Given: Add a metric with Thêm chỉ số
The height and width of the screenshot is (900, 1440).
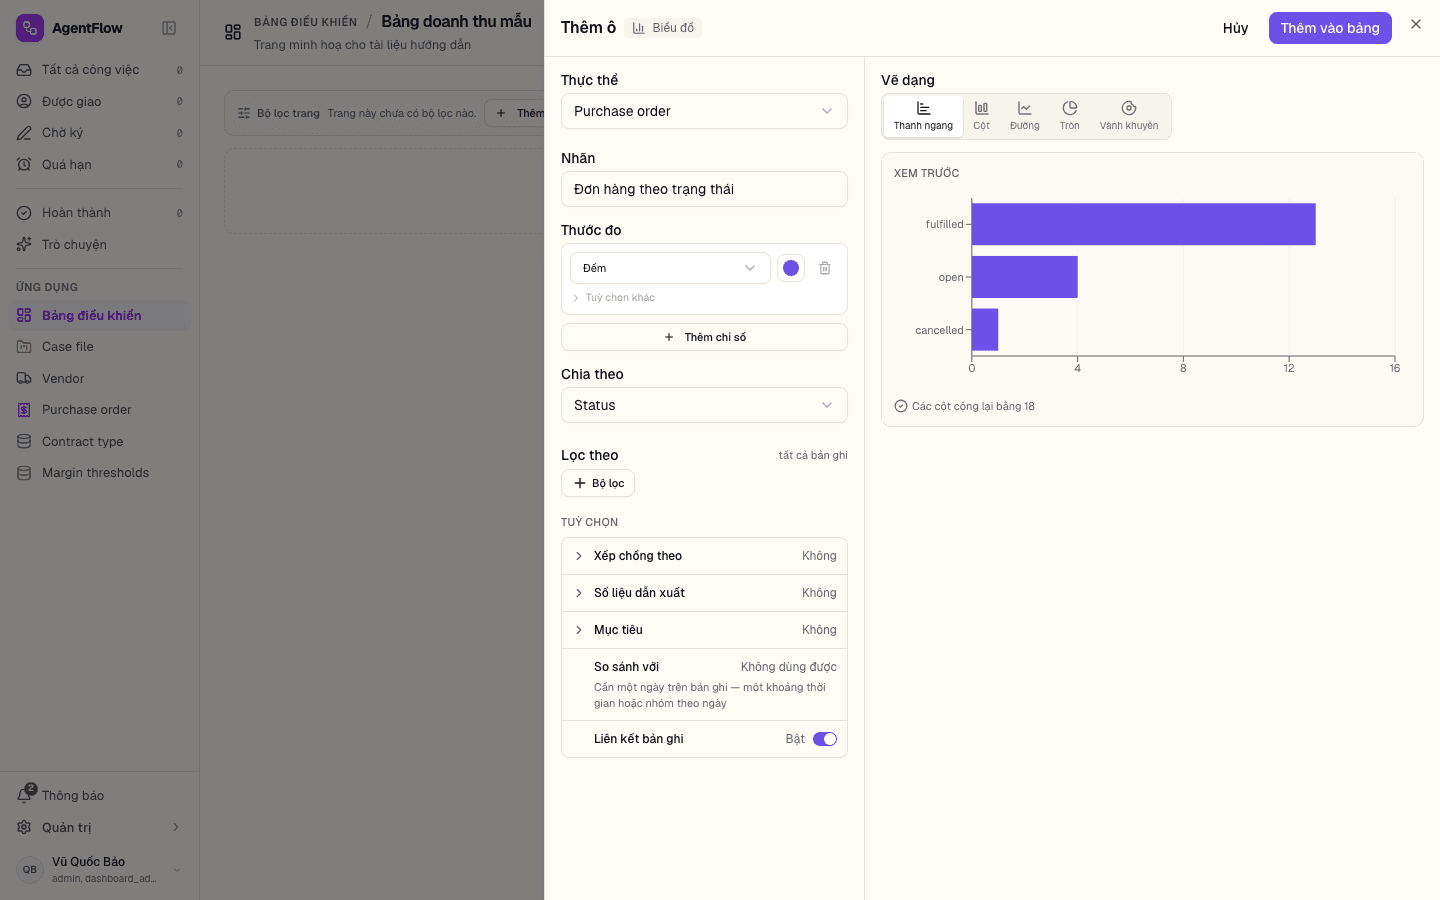Looking at the screenshot, I should click(704, 337).
